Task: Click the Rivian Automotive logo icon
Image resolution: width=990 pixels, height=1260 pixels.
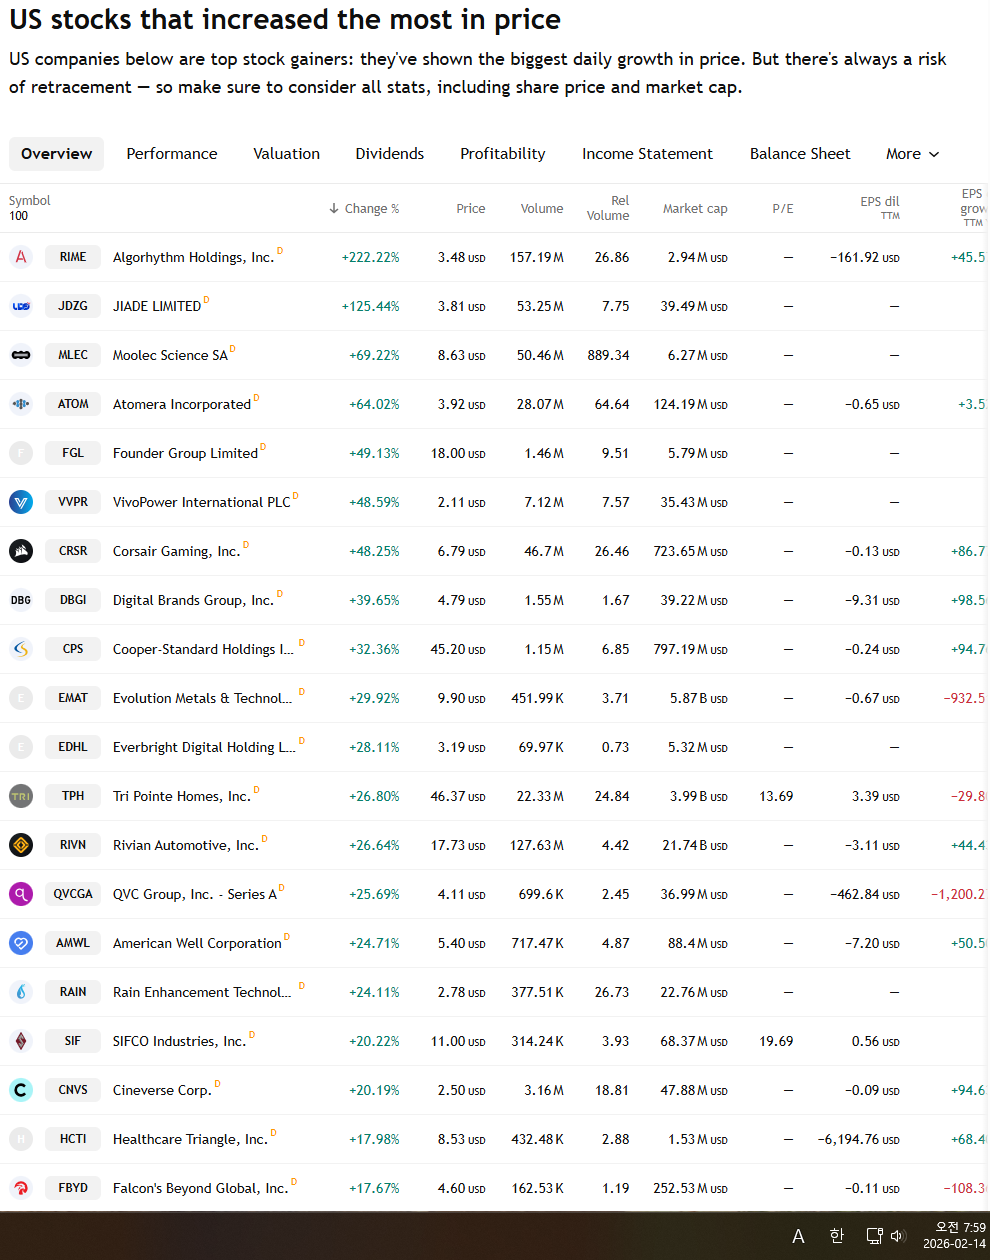Action: pyautogui.click(x=21, y=845)
